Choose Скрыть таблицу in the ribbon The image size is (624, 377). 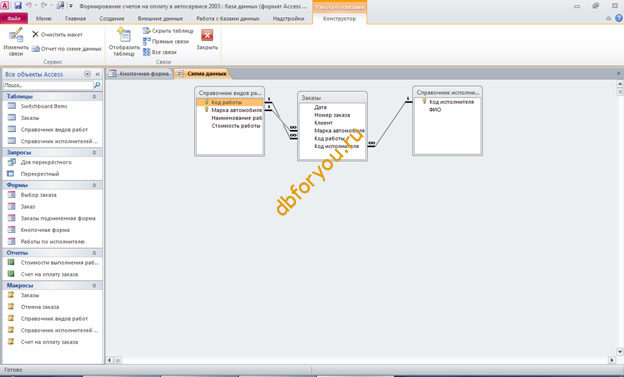tap(168, 31)
